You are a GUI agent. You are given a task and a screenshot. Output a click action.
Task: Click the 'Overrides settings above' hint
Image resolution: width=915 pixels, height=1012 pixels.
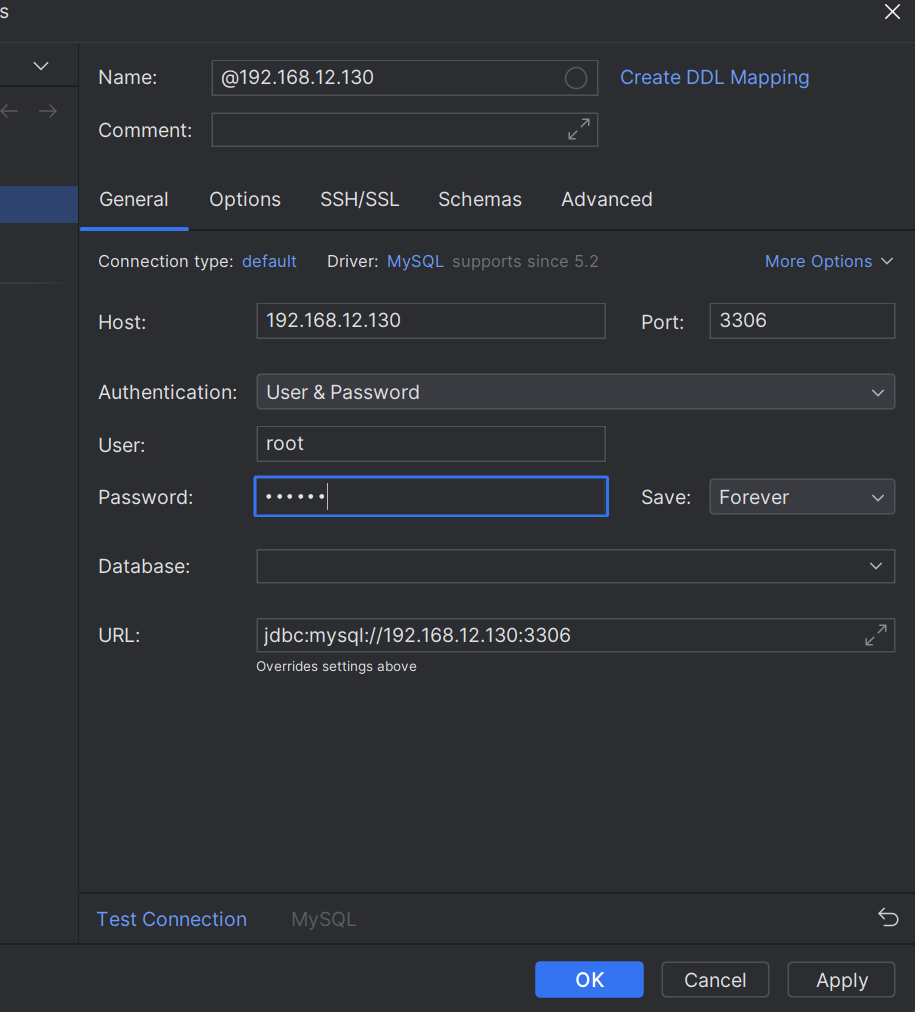336,667
